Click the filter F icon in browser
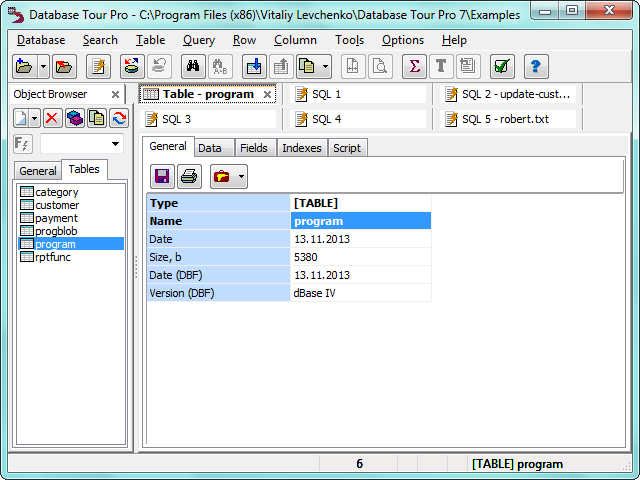The width and height of the screenshot is (640, 480). click(x=22, y=144)
